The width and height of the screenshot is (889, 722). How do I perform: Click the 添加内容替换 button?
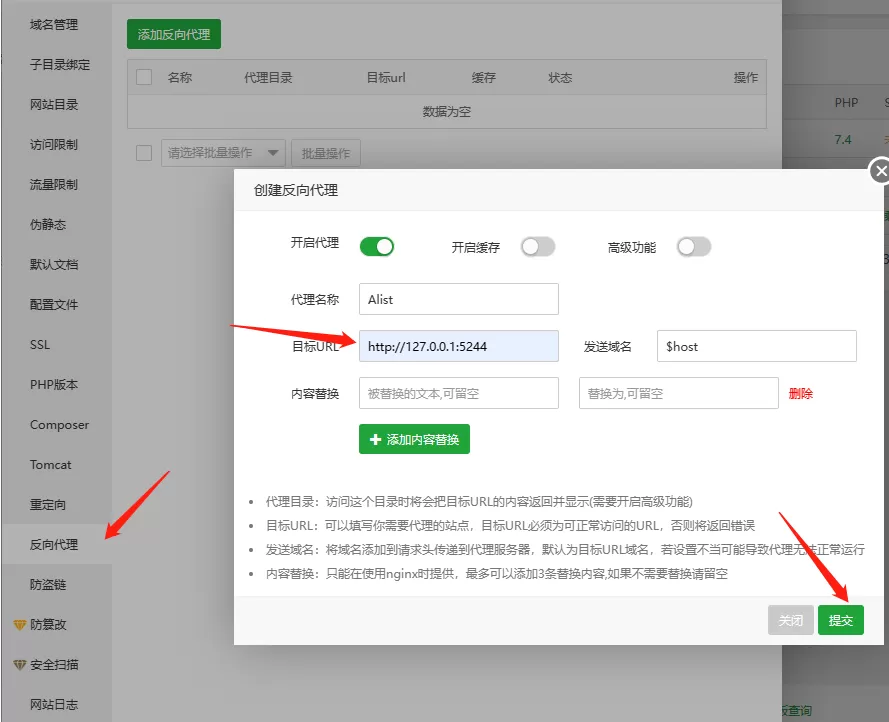[413, 439]
